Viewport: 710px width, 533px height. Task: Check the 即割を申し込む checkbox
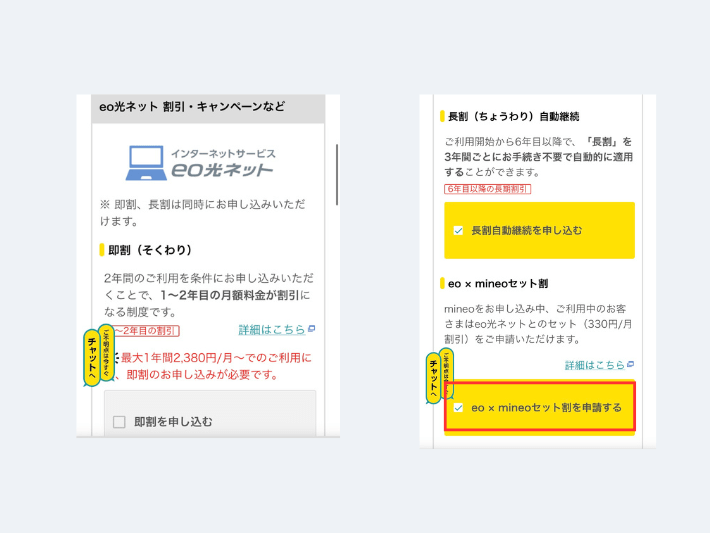(x=119, y=422)
